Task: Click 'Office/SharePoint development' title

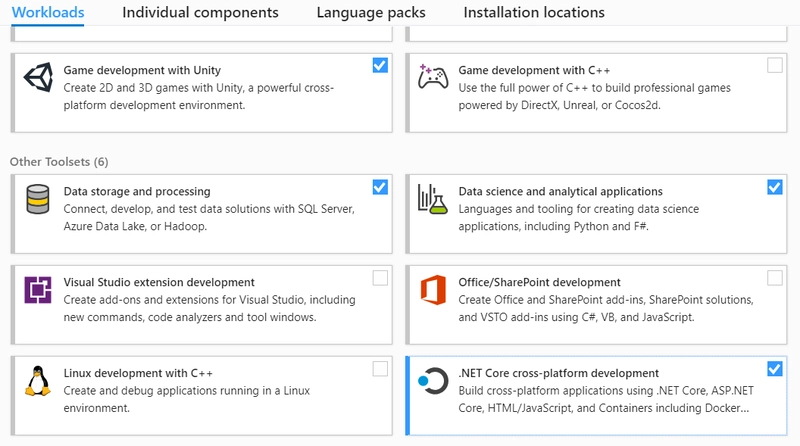Action: [x=539, y=282]
